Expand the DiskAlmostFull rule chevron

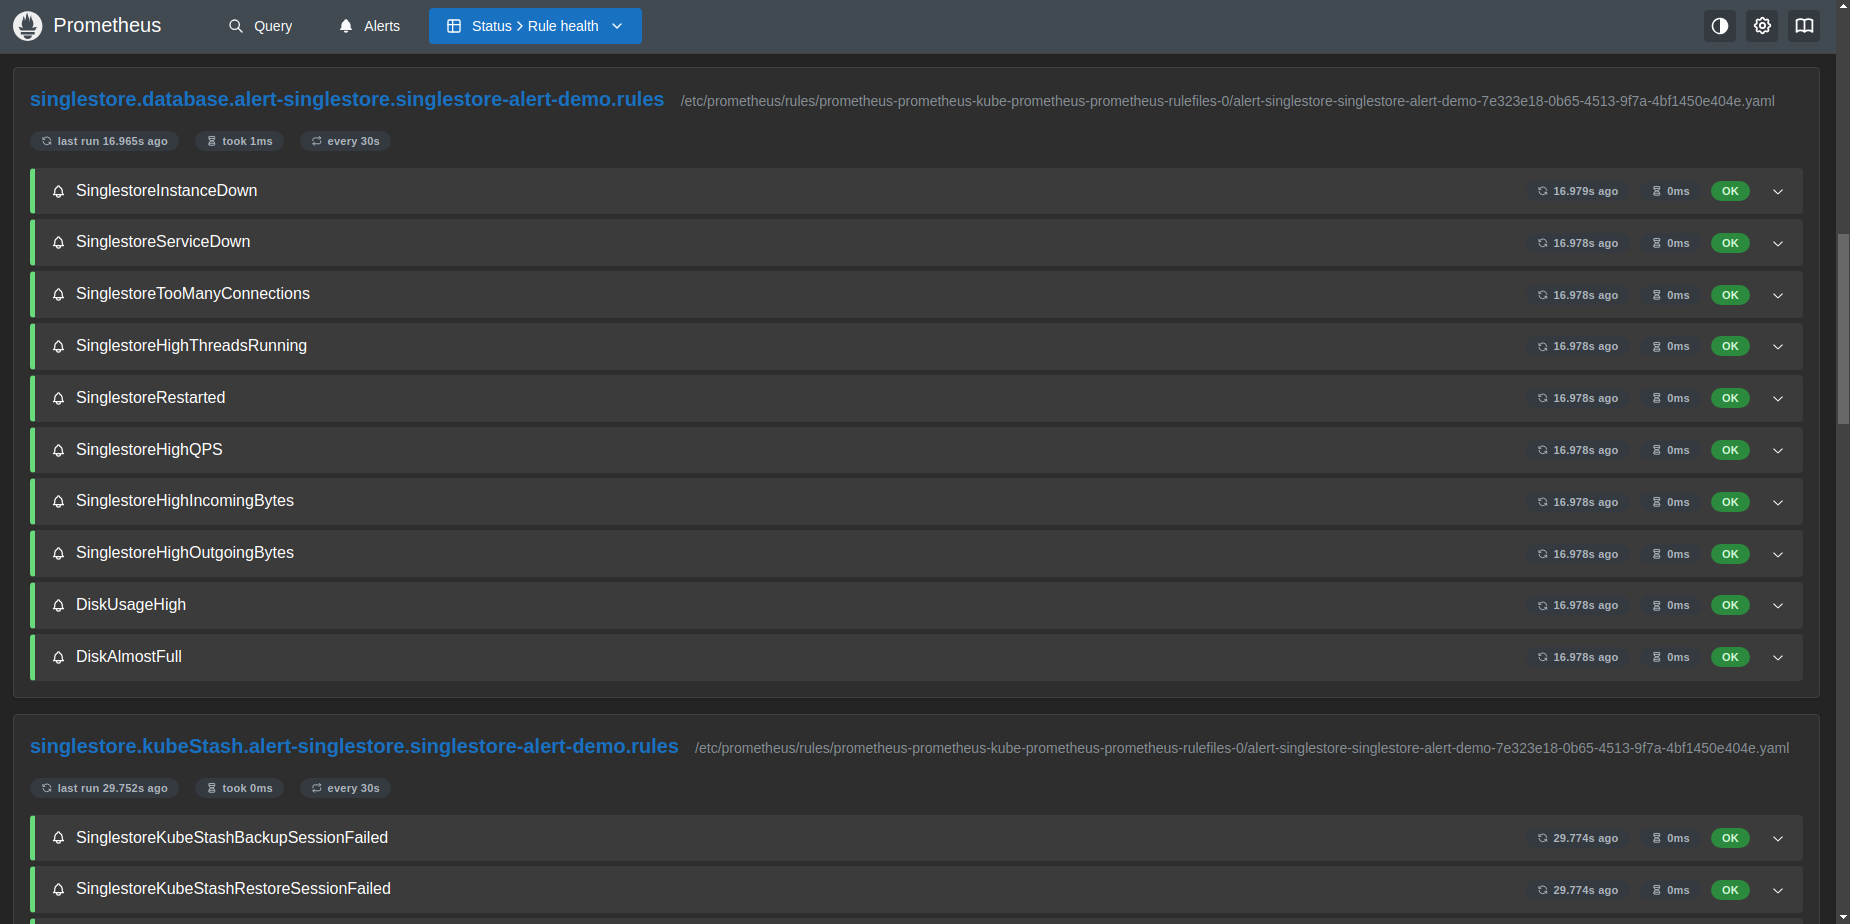1778,657
